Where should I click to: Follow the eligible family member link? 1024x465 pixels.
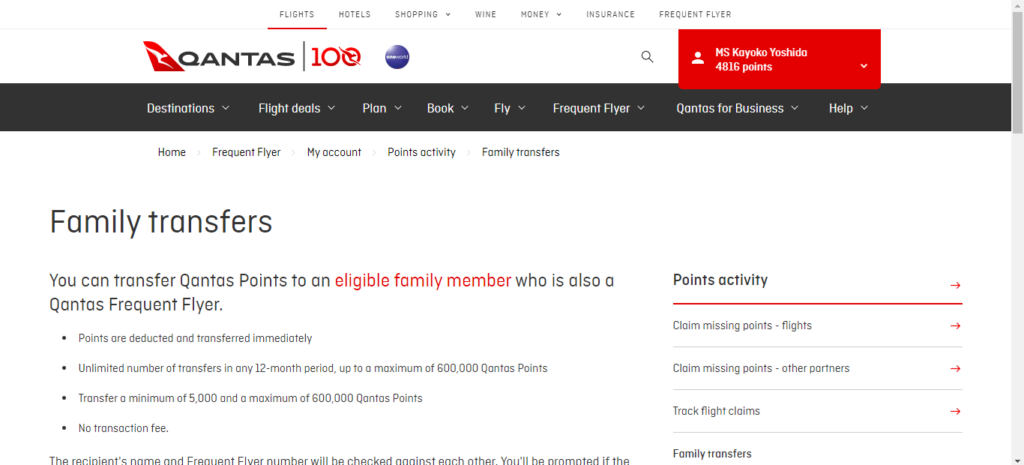(422, 280)
